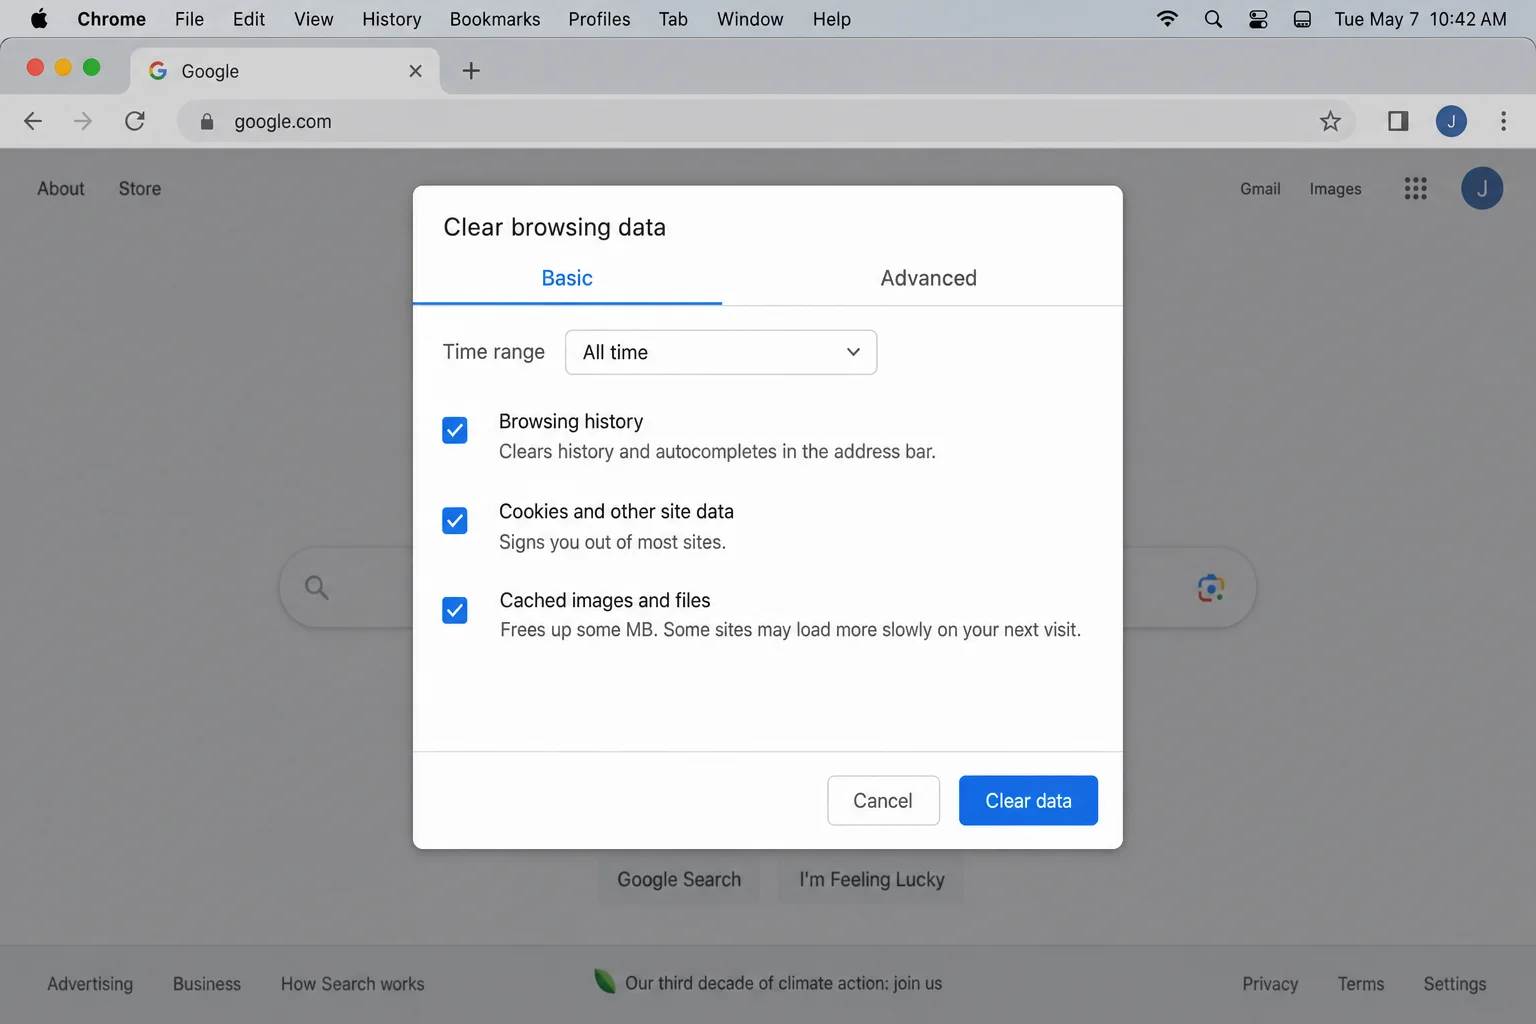Viewport: 1536px width, 1024px height.
Task: Open Spotlight search in menu bar
Action: (1213, 19)
